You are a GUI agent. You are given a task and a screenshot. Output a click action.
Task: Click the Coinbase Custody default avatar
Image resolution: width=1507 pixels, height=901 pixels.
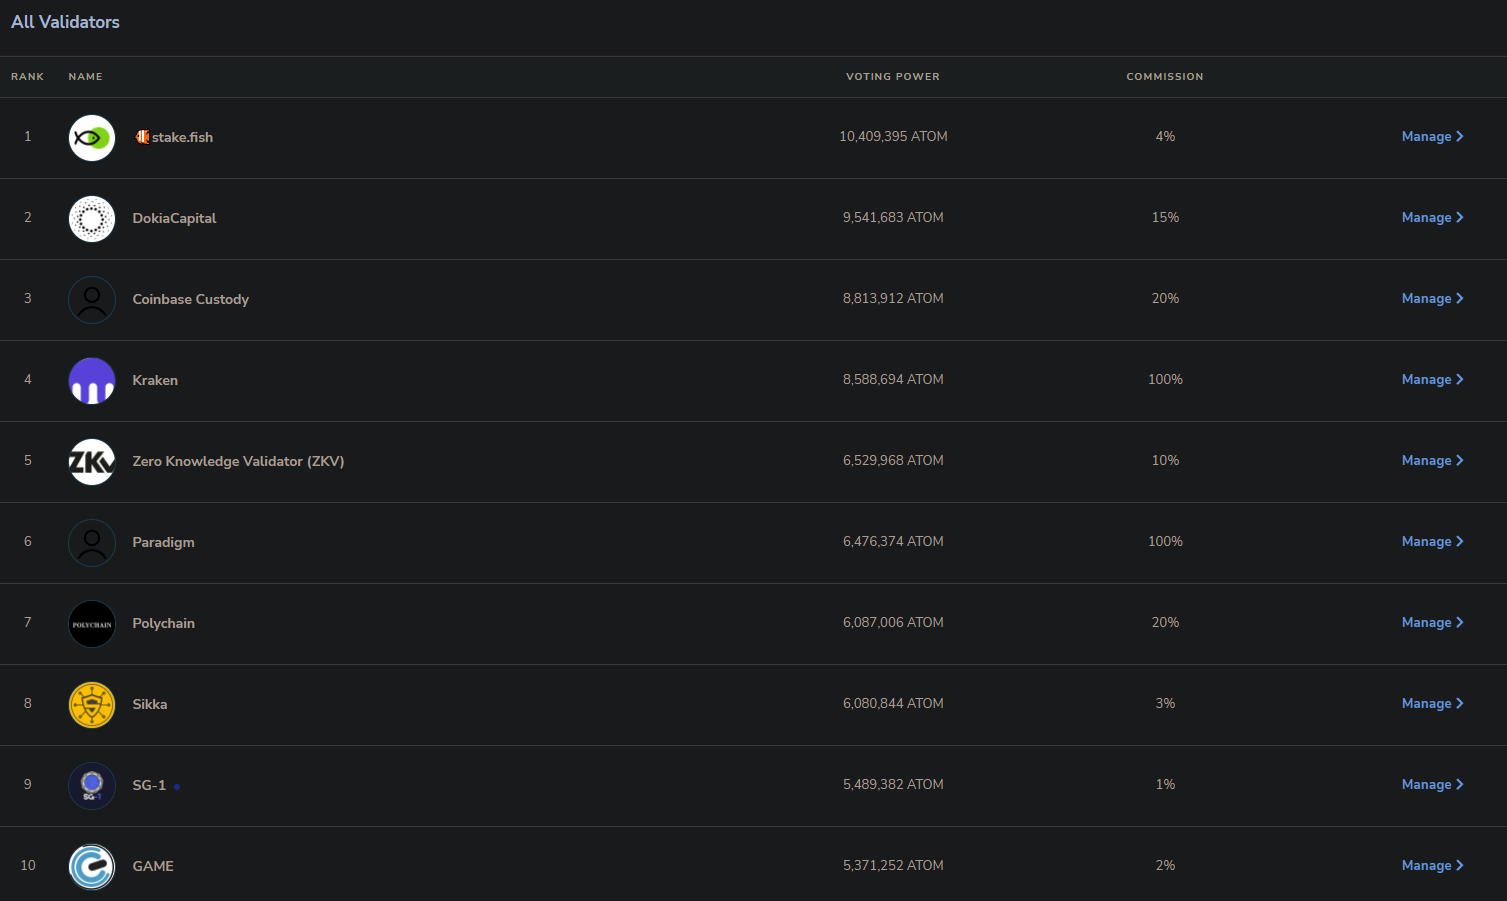pos(92,300)
